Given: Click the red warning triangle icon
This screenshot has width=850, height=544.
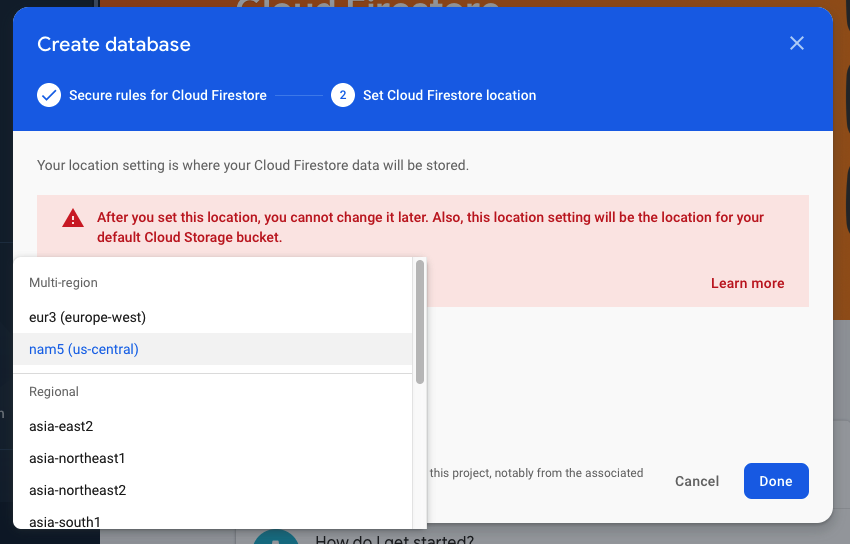Looking at the screenshot, I should coord(72,218).
